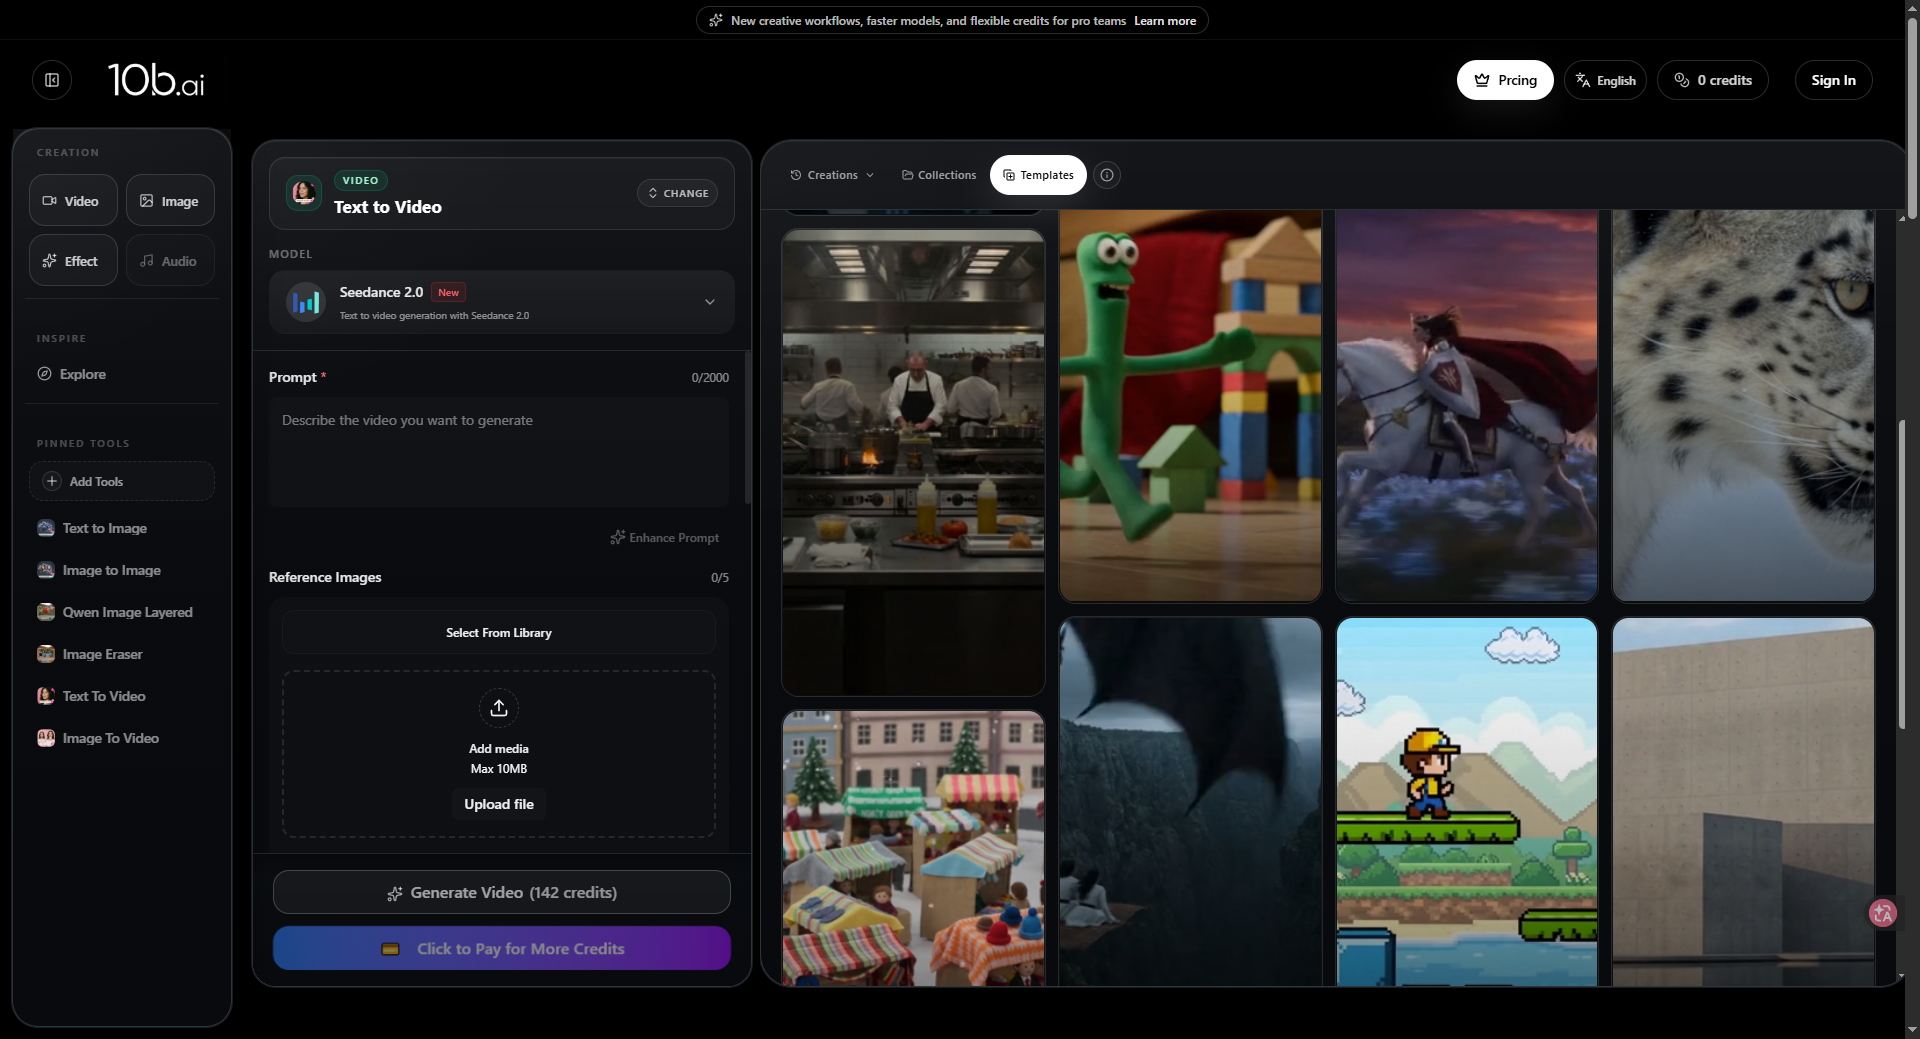The height and width of the screenshot is (1039, 1920).
Task: Open the Creations dropdown
Action: click(x=832, y=175)
